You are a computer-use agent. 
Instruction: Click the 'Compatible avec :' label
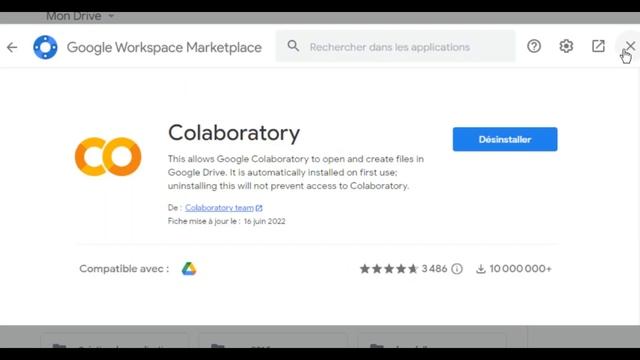click(124, 269)
